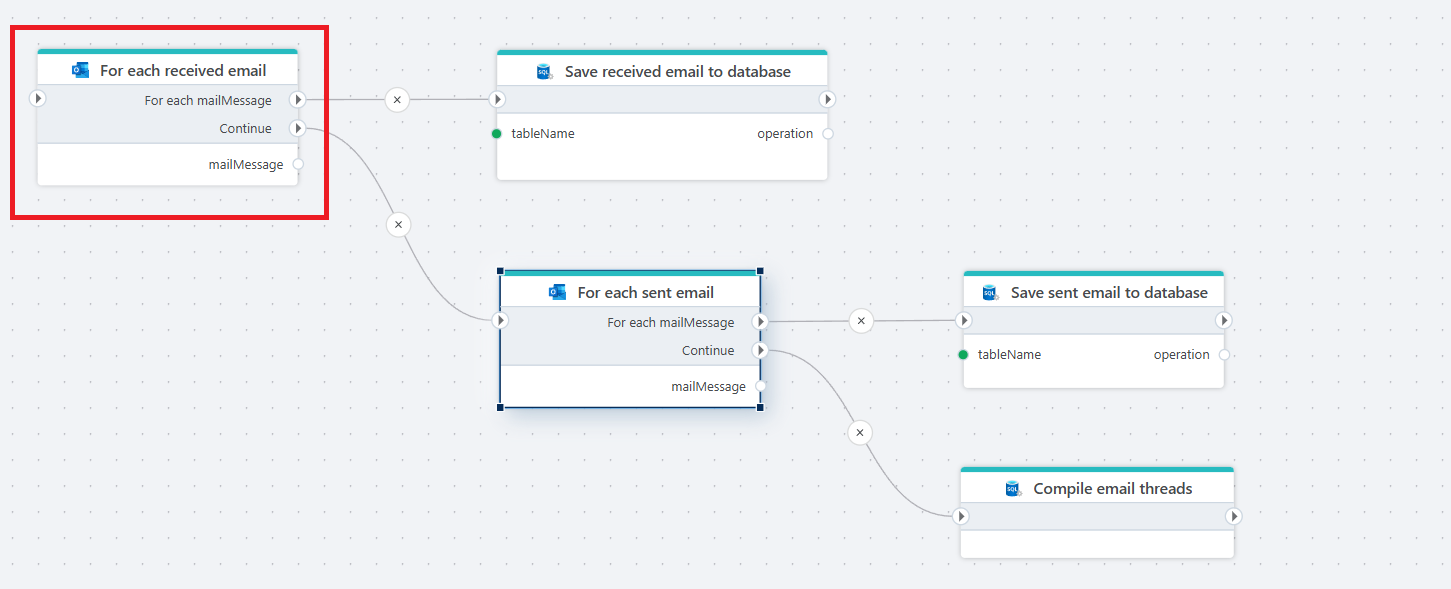
Task: Click the Outlook icon on For each received email
Action: tap(81, 70)
